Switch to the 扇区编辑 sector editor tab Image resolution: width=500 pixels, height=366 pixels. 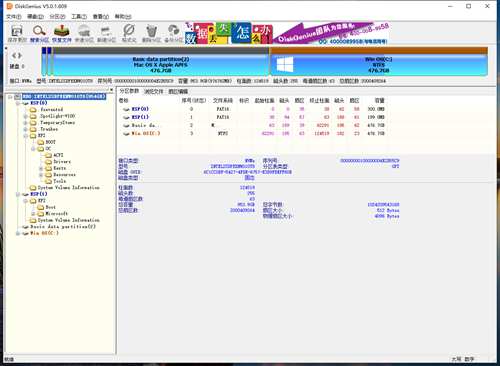pos(178,91)
